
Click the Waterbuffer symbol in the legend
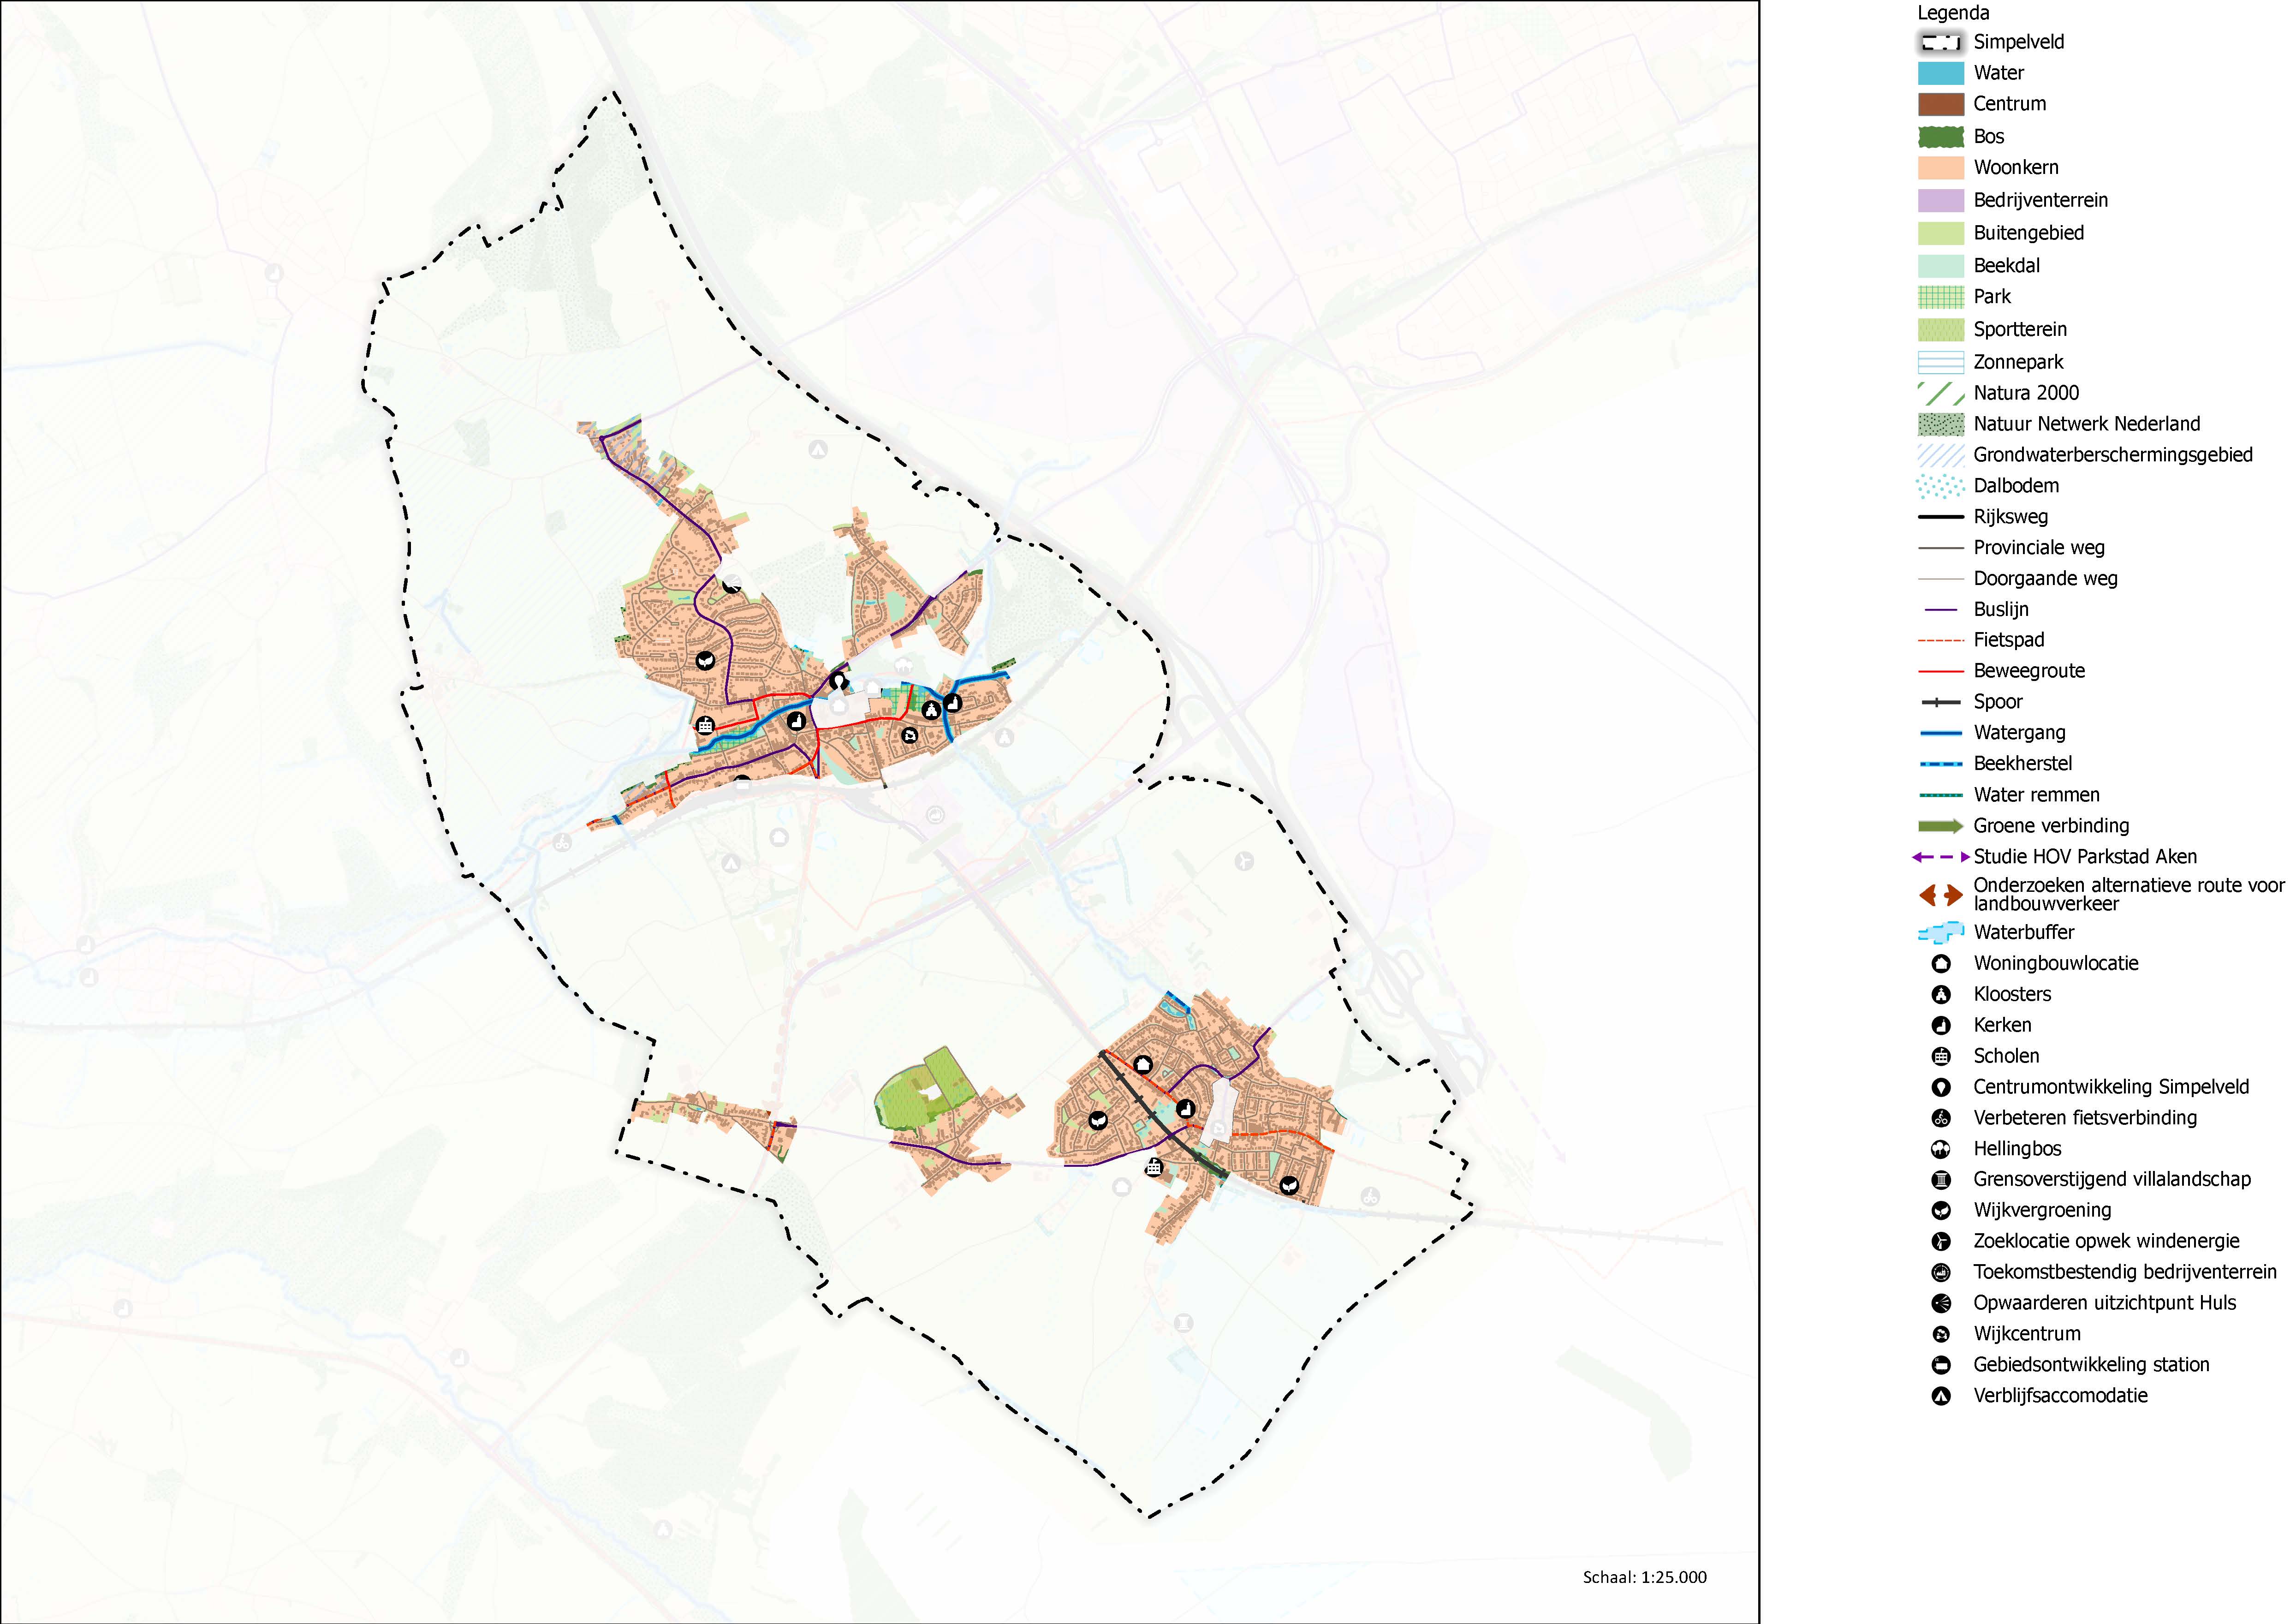click(1941, 933)
